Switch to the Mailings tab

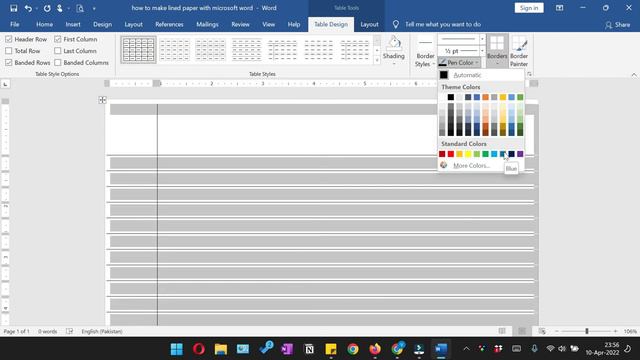(x=207, y=24)
